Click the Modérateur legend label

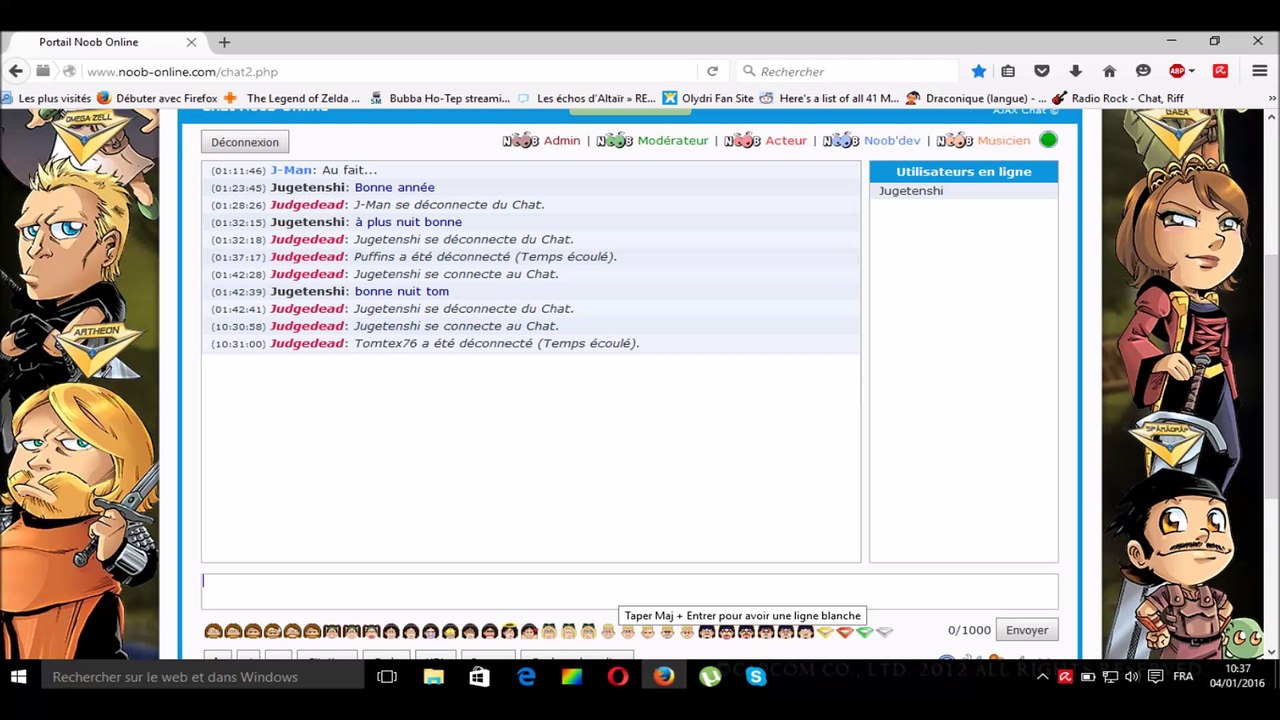(672, 140)
